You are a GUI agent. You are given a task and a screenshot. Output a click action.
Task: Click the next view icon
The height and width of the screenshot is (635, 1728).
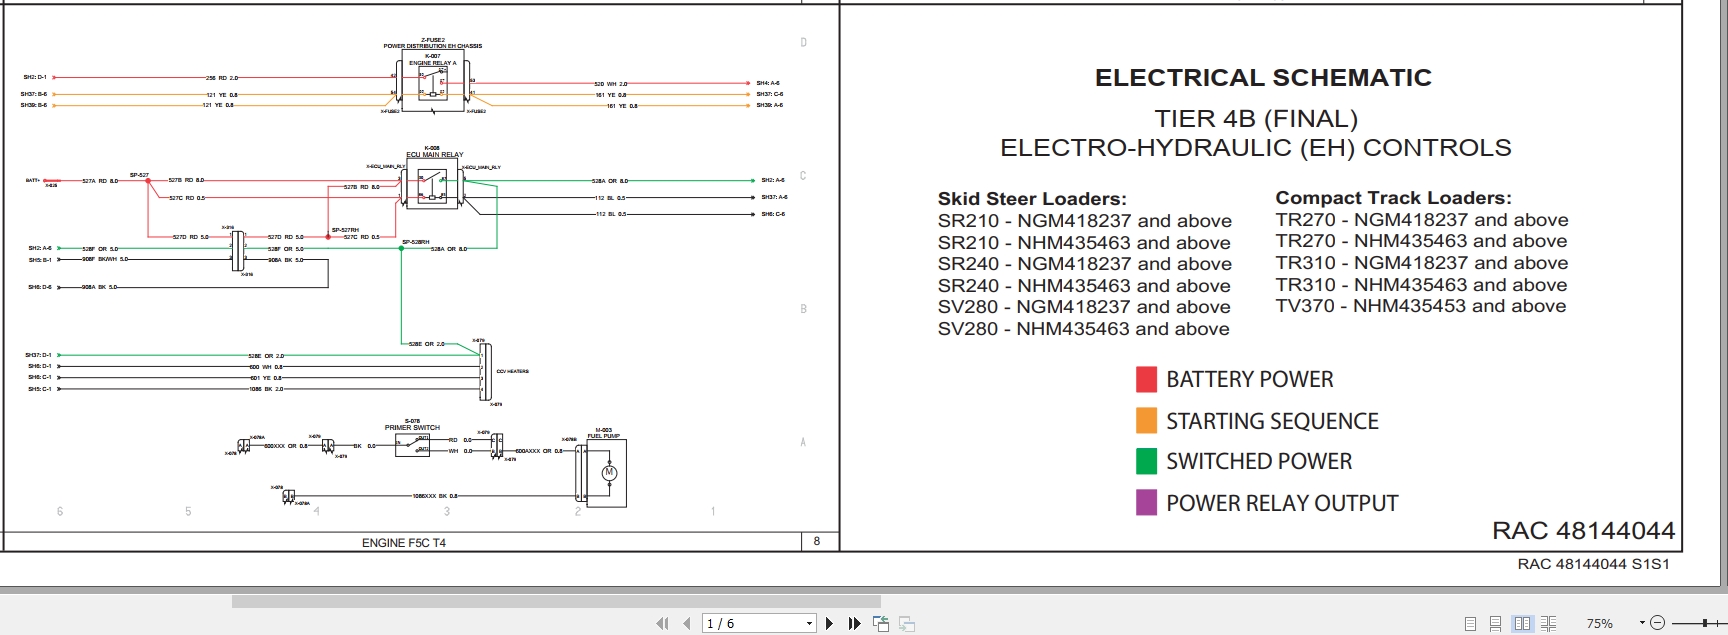pos(907,624)
